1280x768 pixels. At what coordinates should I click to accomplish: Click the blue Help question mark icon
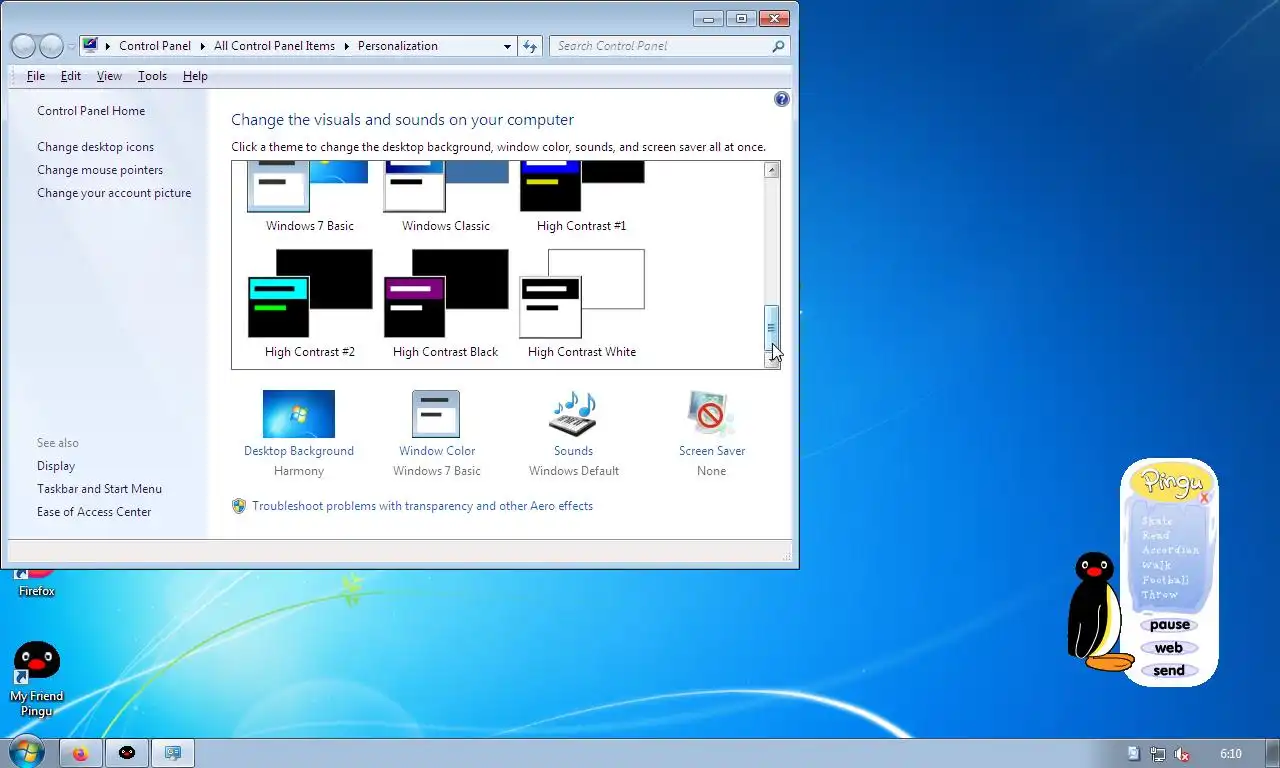(x=782, y=99)
